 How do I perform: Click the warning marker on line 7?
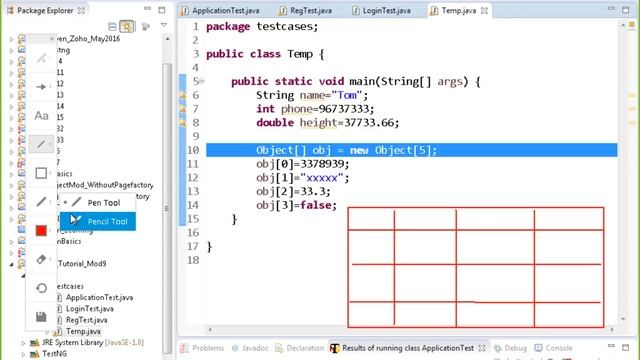182,109
